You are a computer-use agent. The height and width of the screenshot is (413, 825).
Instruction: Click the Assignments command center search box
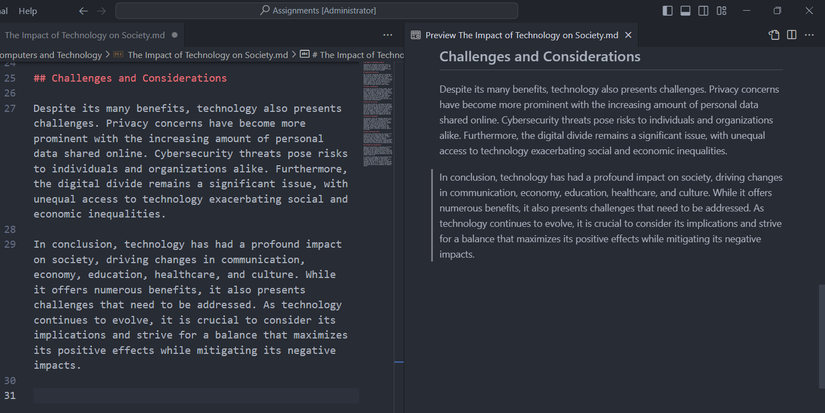click(316, 11)
